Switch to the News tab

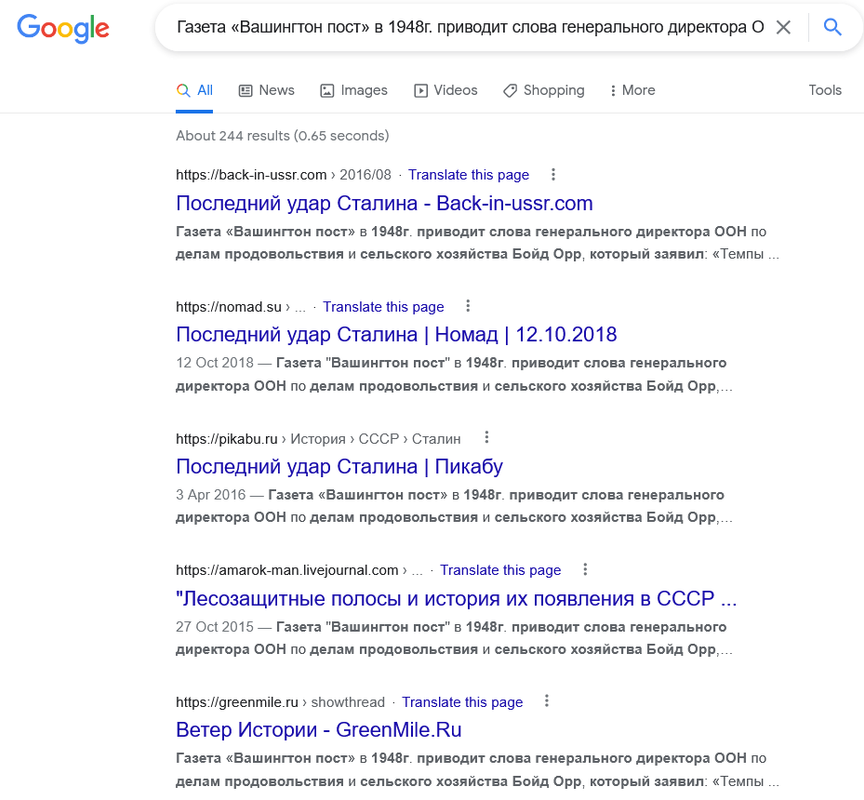[267, 90]
